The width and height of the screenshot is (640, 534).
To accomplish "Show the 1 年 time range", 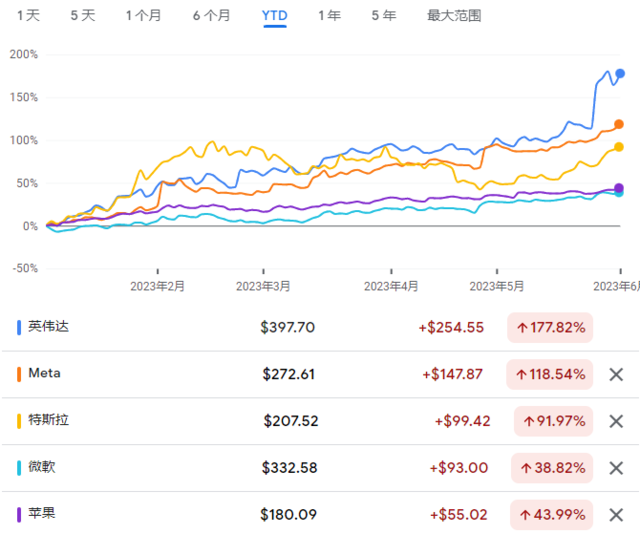I will click(329, 16).
